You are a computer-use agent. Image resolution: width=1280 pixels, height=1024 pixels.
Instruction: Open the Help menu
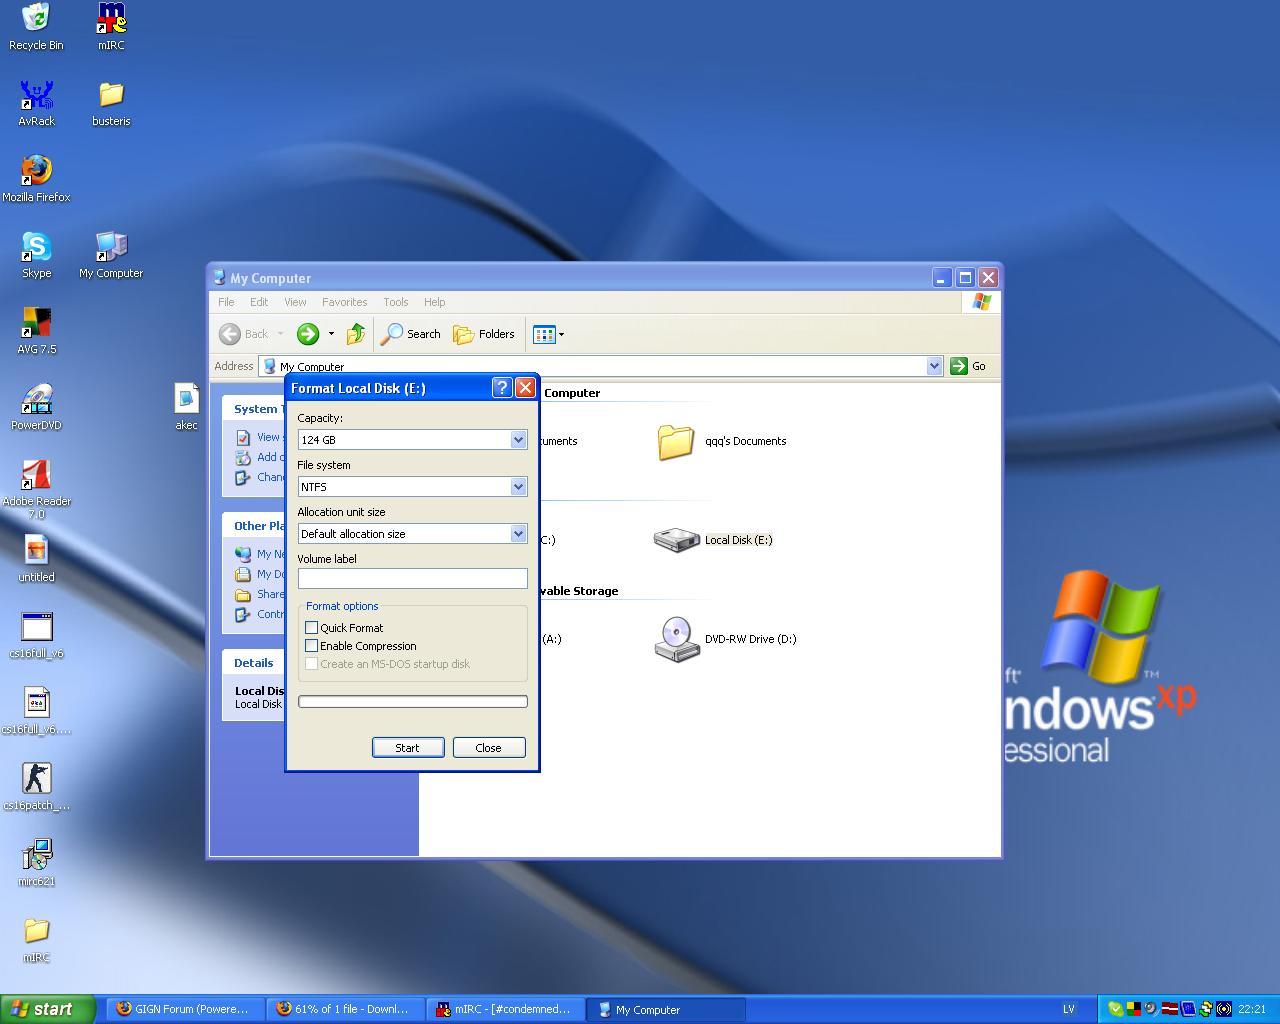(434, 302)
